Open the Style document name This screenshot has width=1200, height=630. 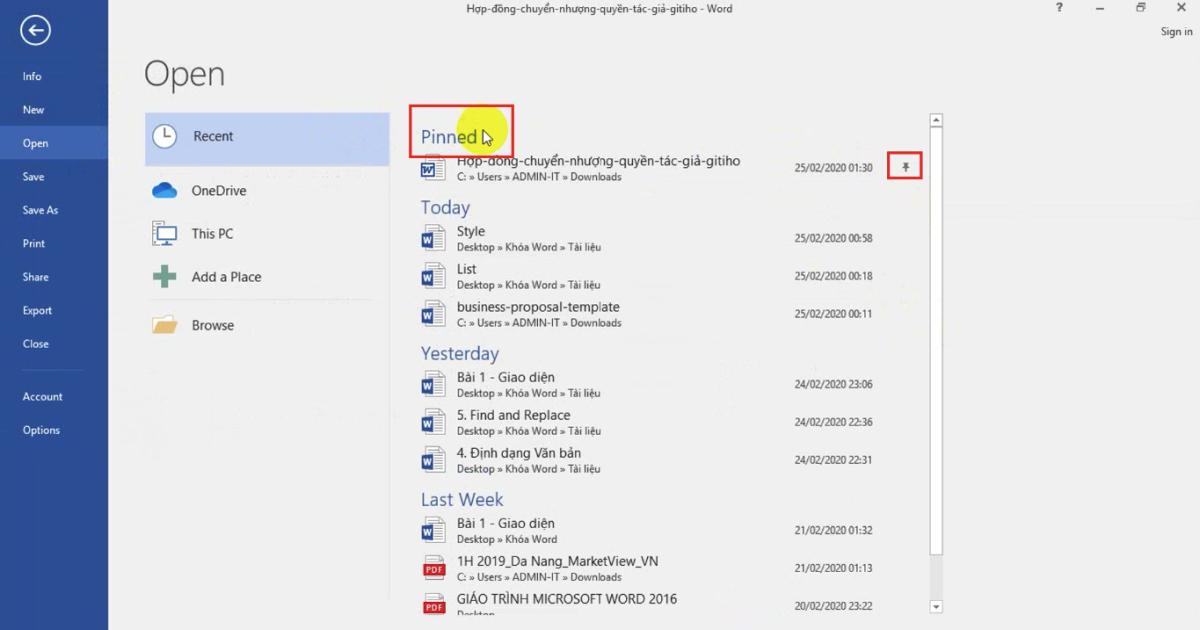pyautogui.click(x=471, y=231)
